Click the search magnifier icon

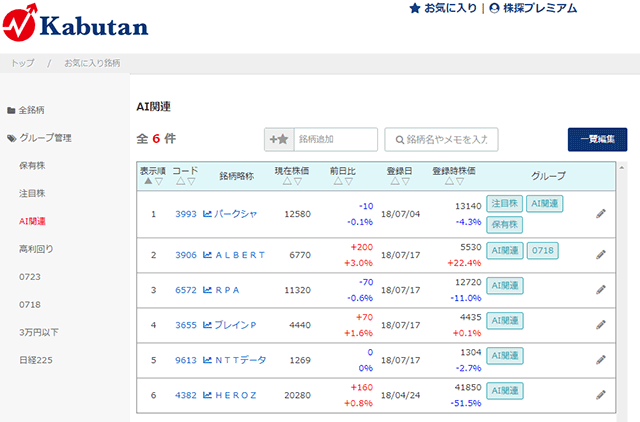click(400, 140)
